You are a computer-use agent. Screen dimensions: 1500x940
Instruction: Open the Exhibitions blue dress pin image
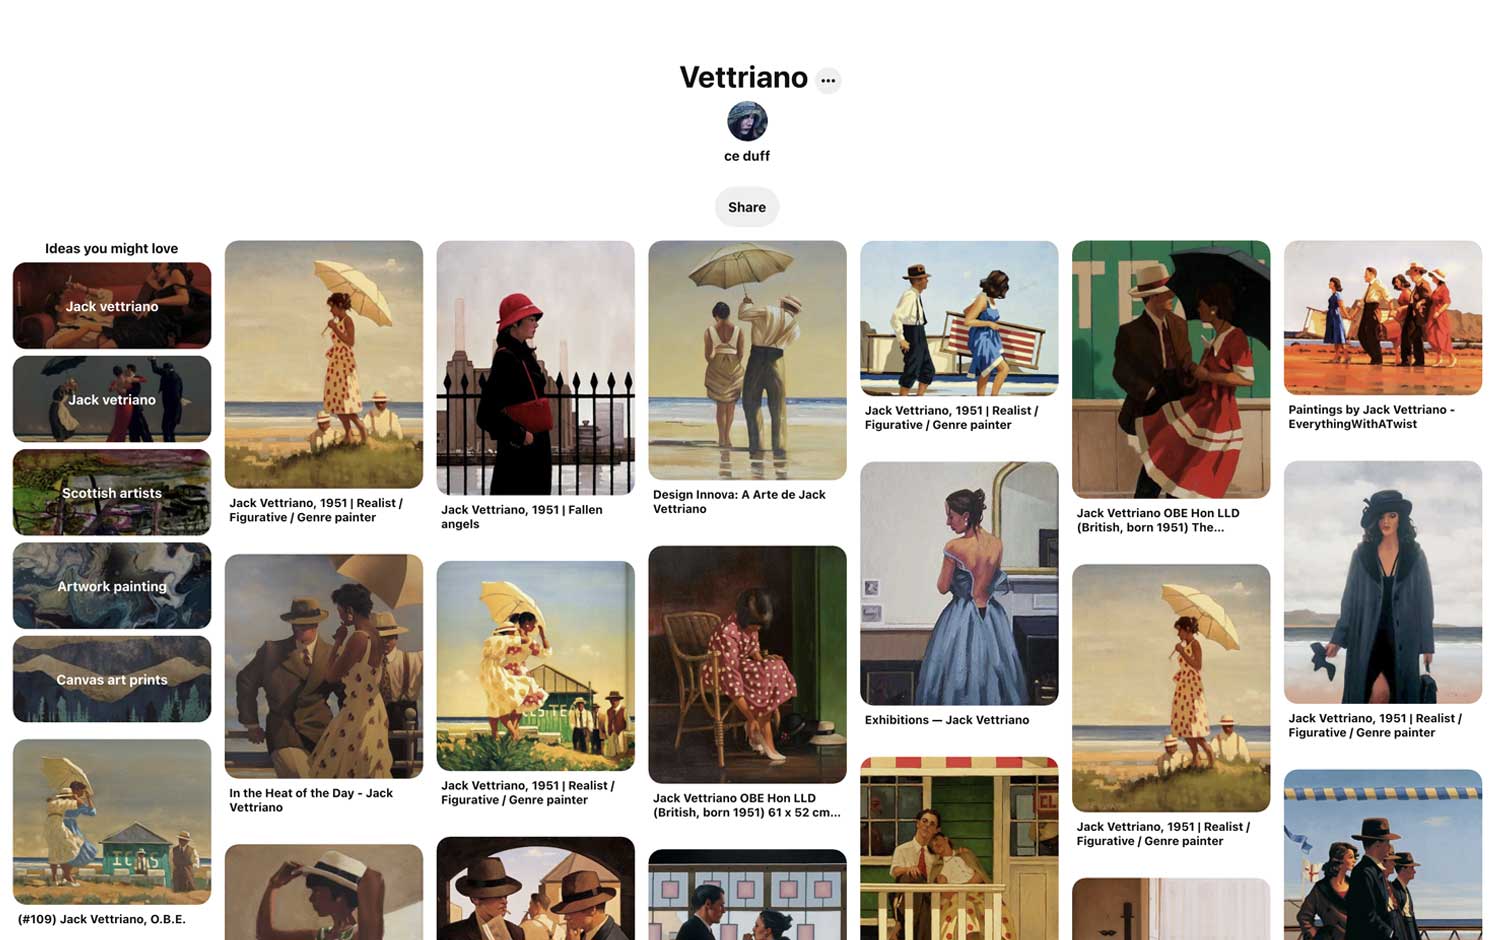click(959, 583)
